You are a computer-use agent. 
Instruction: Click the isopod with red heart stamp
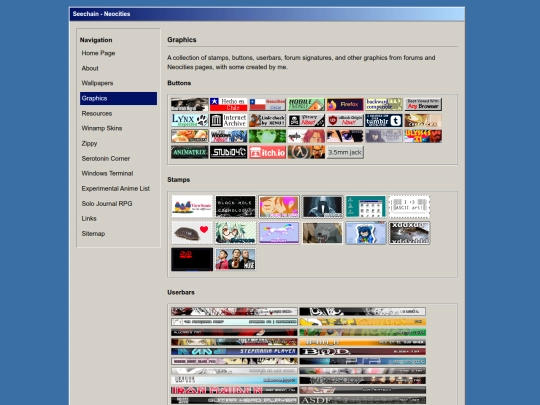192,233
